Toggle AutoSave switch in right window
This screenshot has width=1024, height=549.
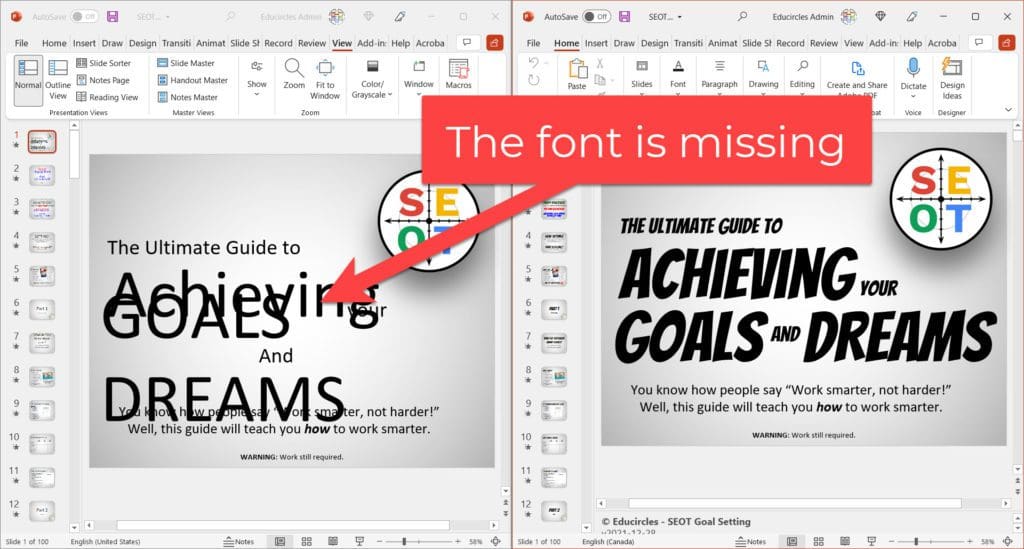[x=596, y=16]
